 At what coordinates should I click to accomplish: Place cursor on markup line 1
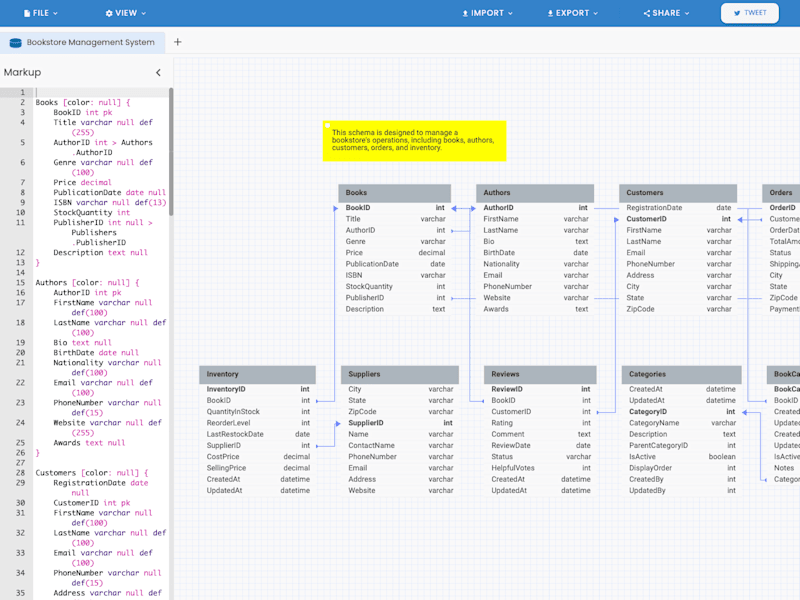click(x=101, y=92)
